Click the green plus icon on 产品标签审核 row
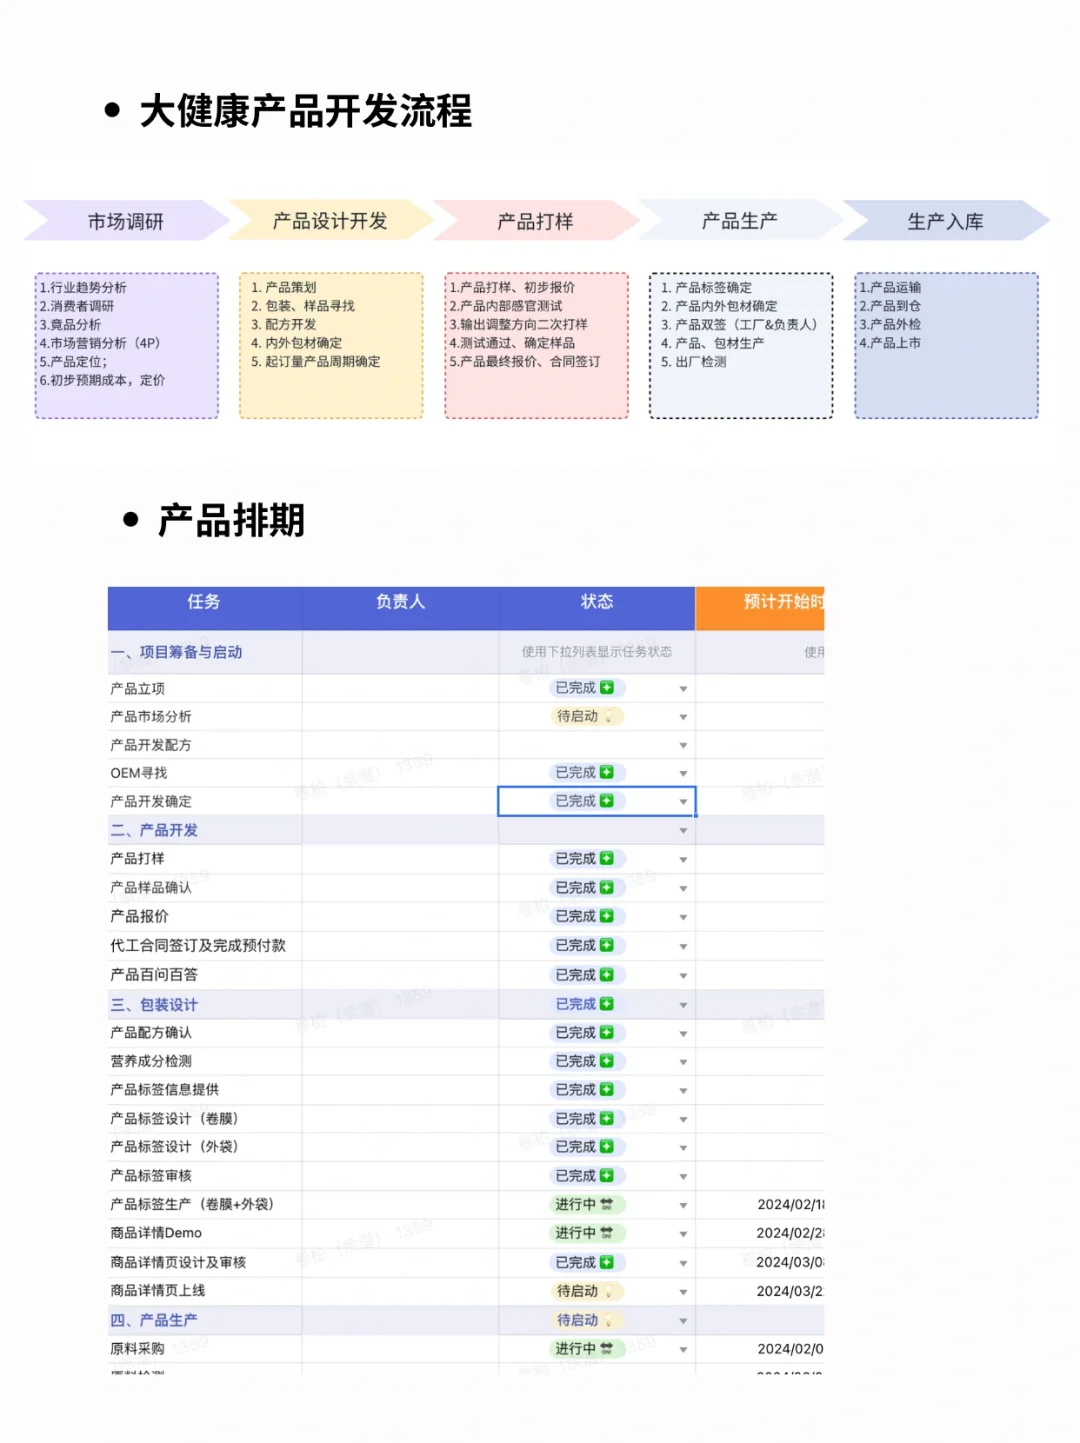1080x1443 pixels. pyautogui.click(x=607, y=1175)
